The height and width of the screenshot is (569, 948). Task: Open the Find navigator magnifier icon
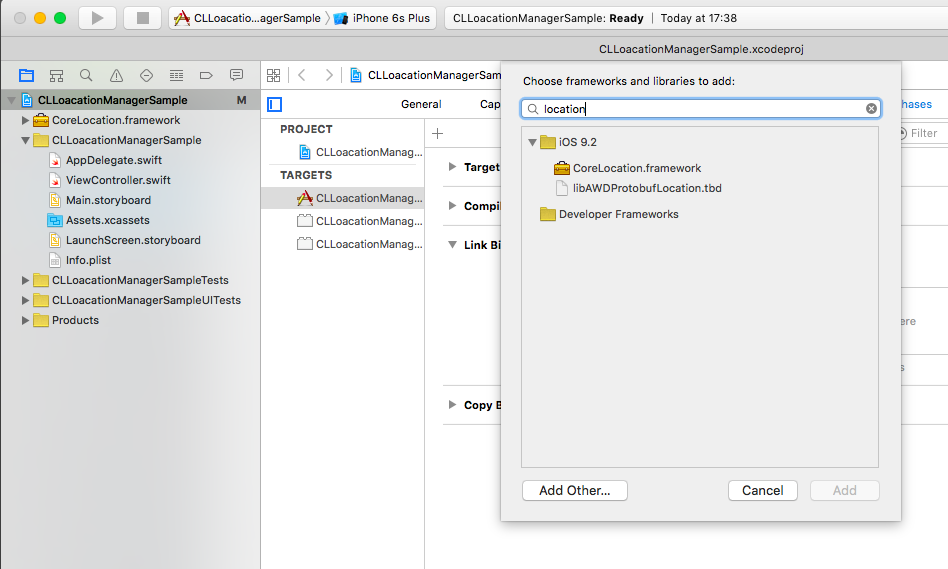tap(86, 75)
